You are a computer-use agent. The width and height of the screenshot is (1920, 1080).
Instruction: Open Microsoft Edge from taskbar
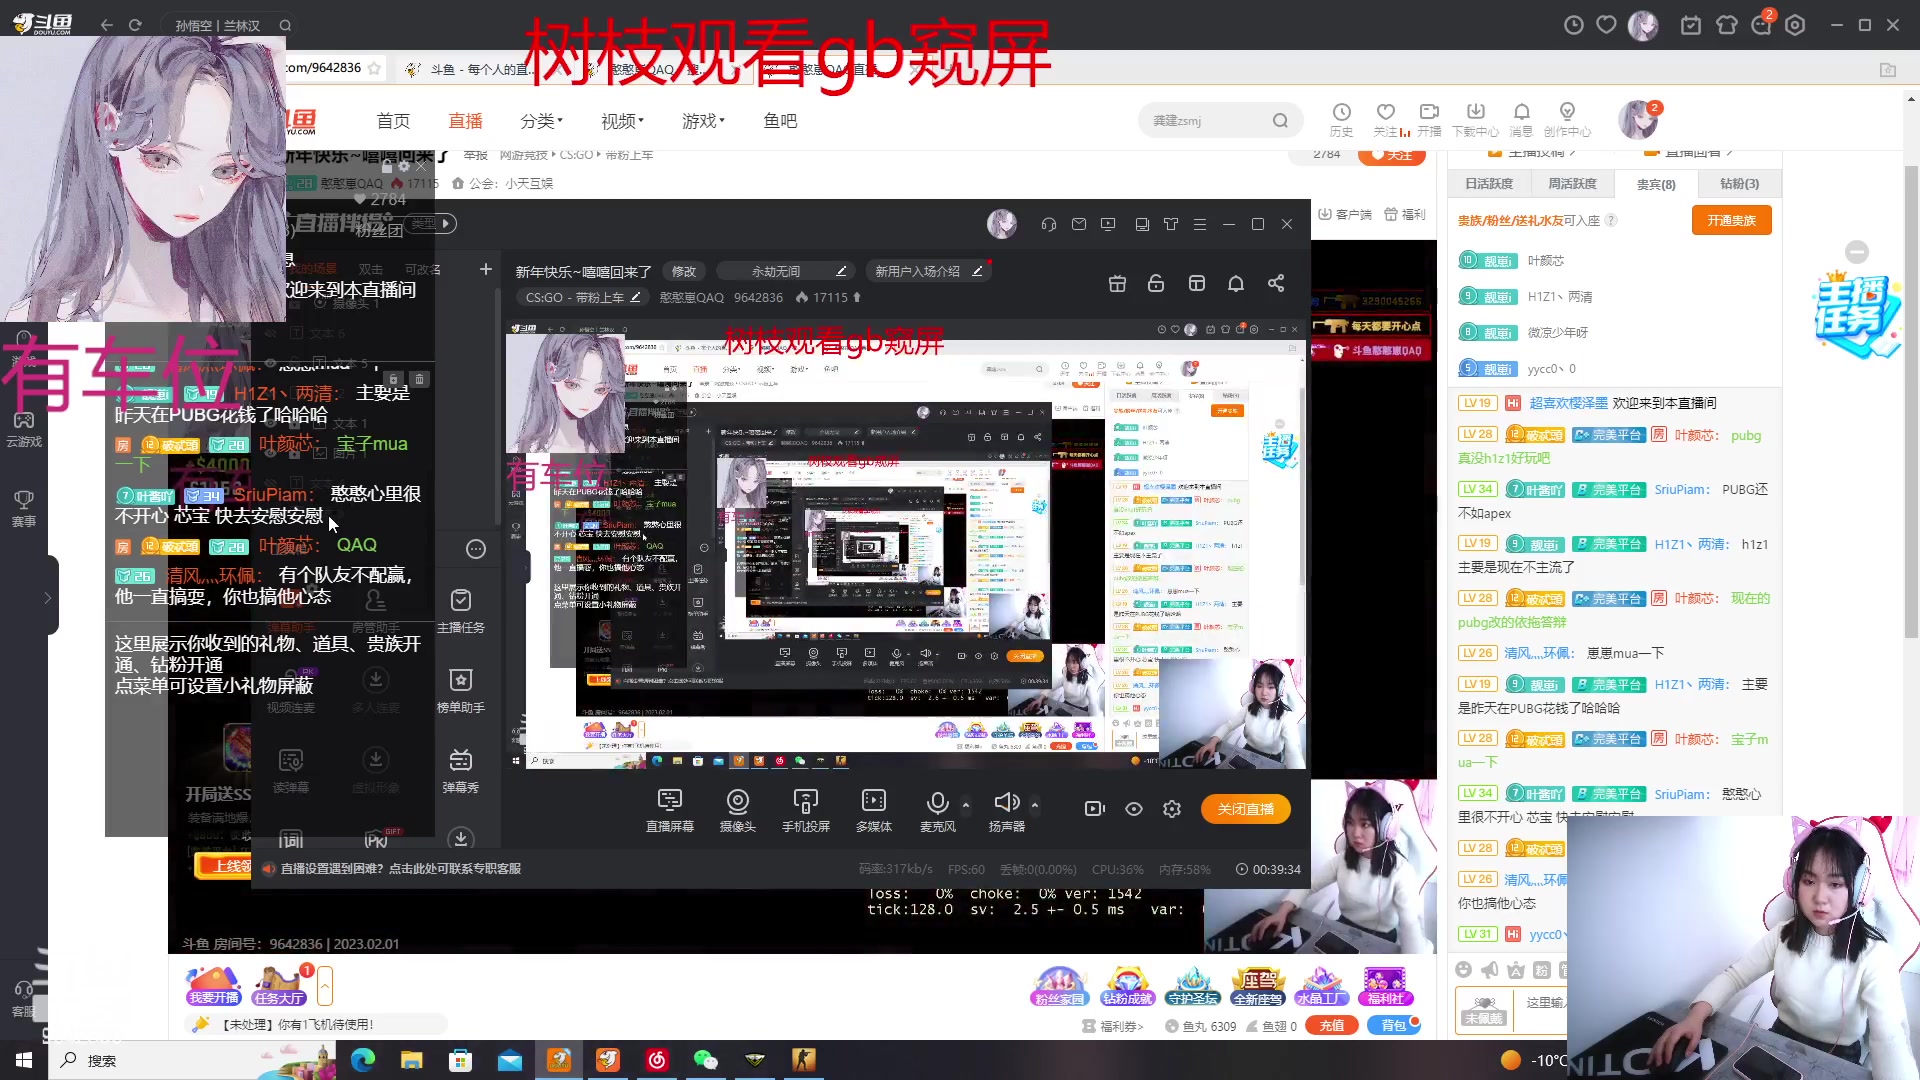(363, 1060)
